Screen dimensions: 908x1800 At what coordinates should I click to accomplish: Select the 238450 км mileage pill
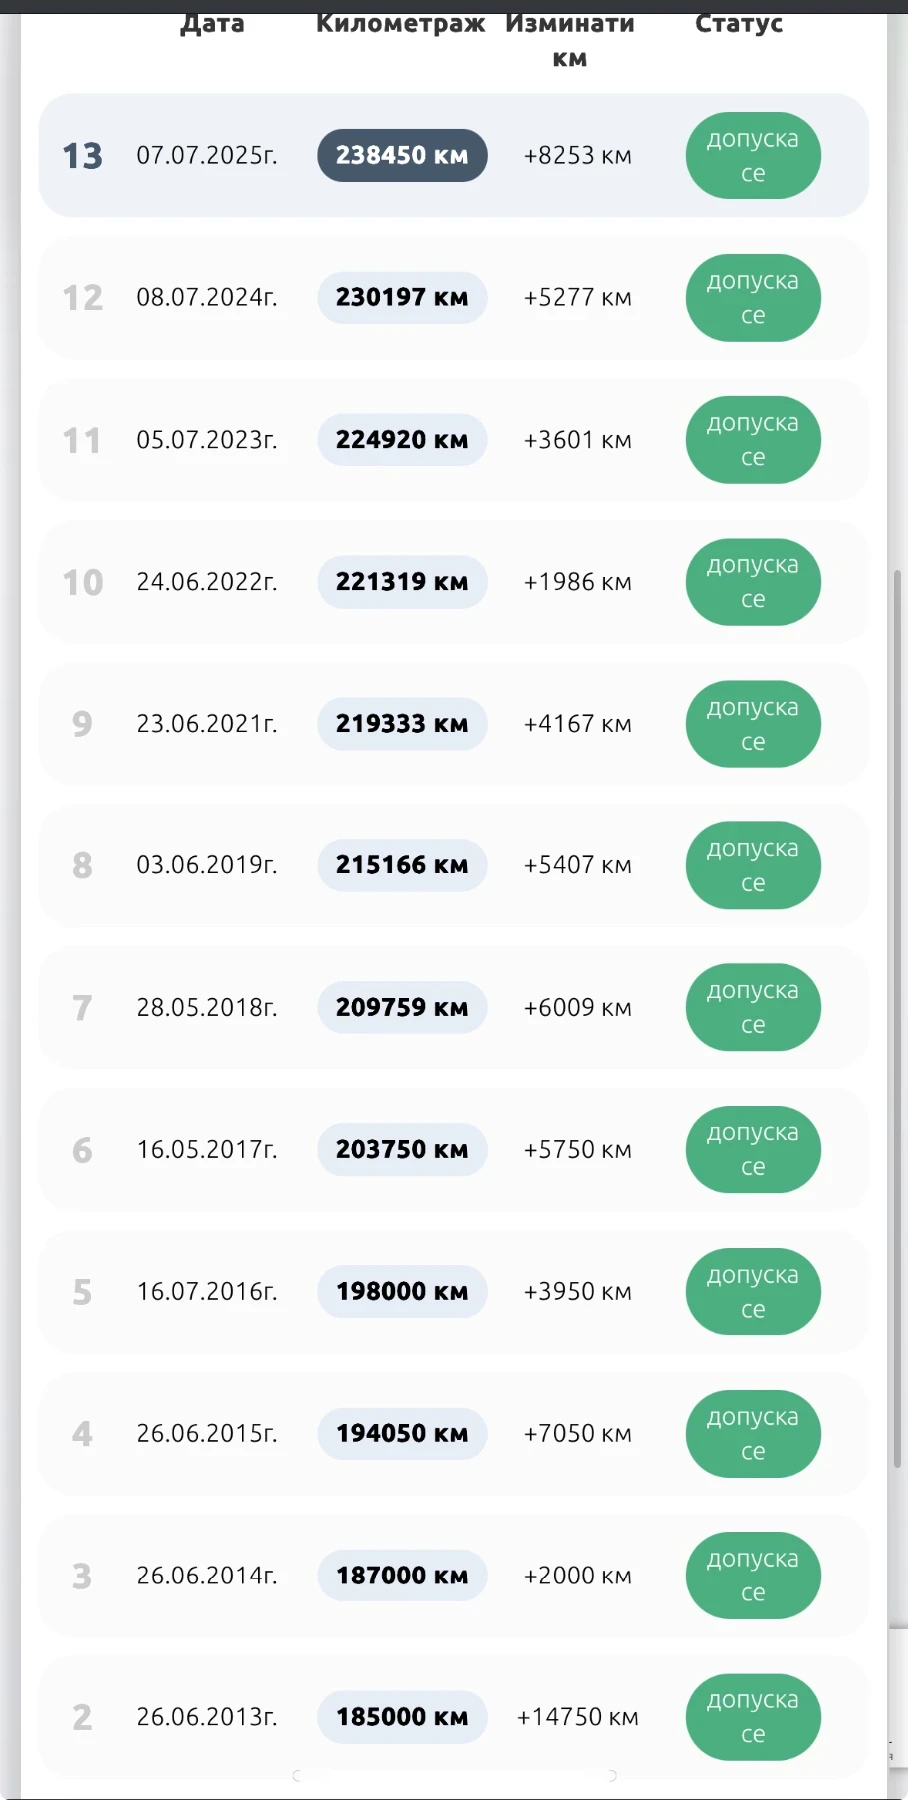click(402, 156)
